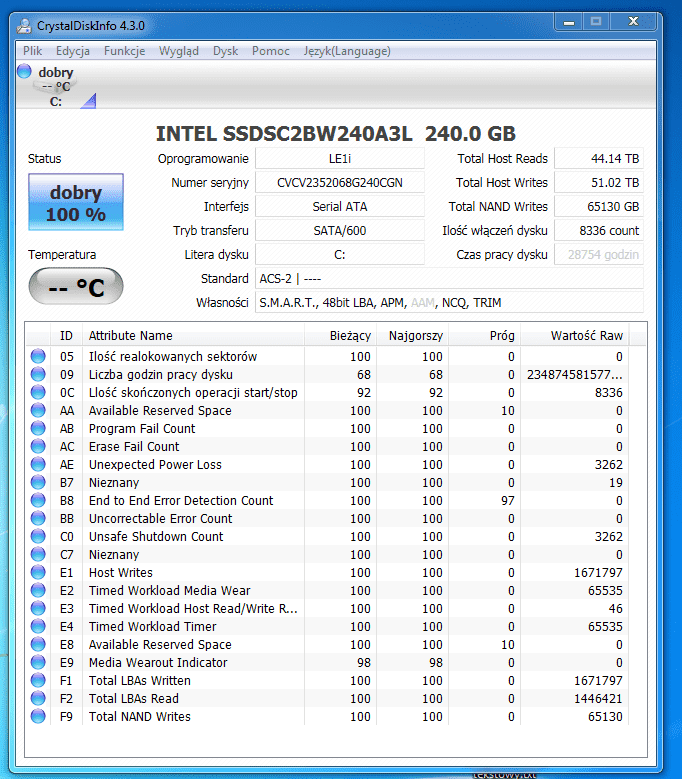Click the Attribute Name column header
Screen dimensions: 682x779
pyautogui.click(x=193, y=336)
